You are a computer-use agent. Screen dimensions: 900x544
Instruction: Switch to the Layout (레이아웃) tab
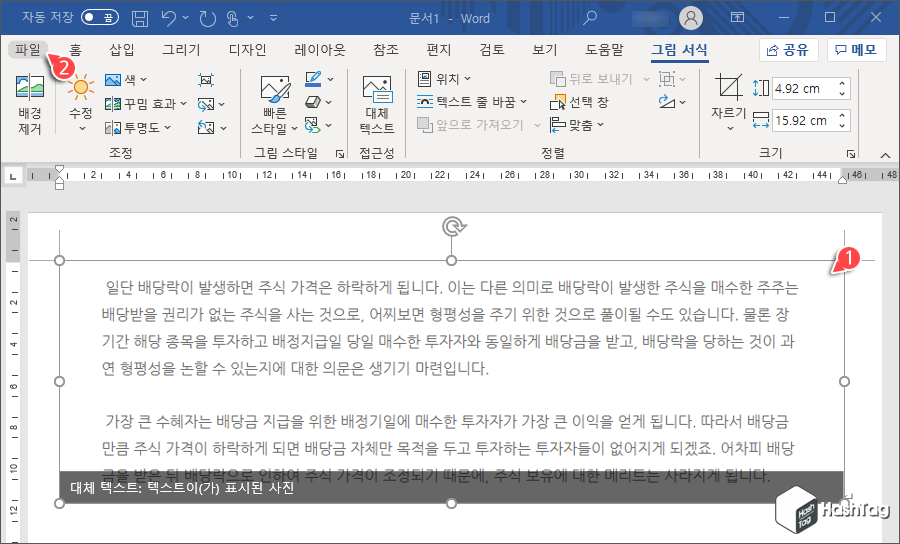[x=320, y=50]
